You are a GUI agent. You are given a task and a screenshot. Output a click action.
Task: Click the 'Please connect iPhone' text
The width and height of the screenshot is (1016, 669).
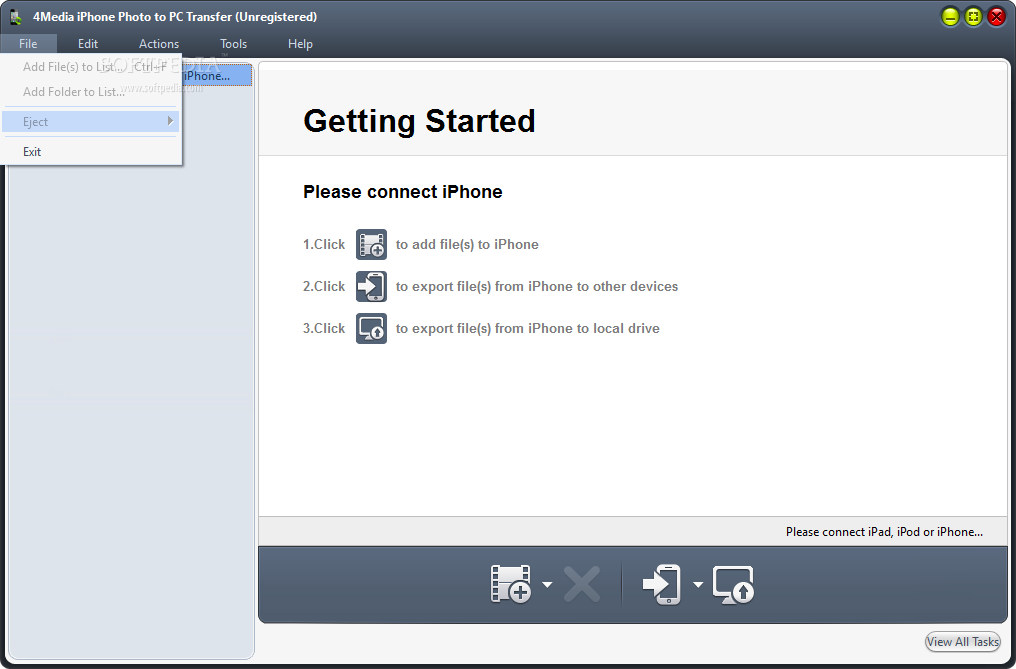coord(402,192)
